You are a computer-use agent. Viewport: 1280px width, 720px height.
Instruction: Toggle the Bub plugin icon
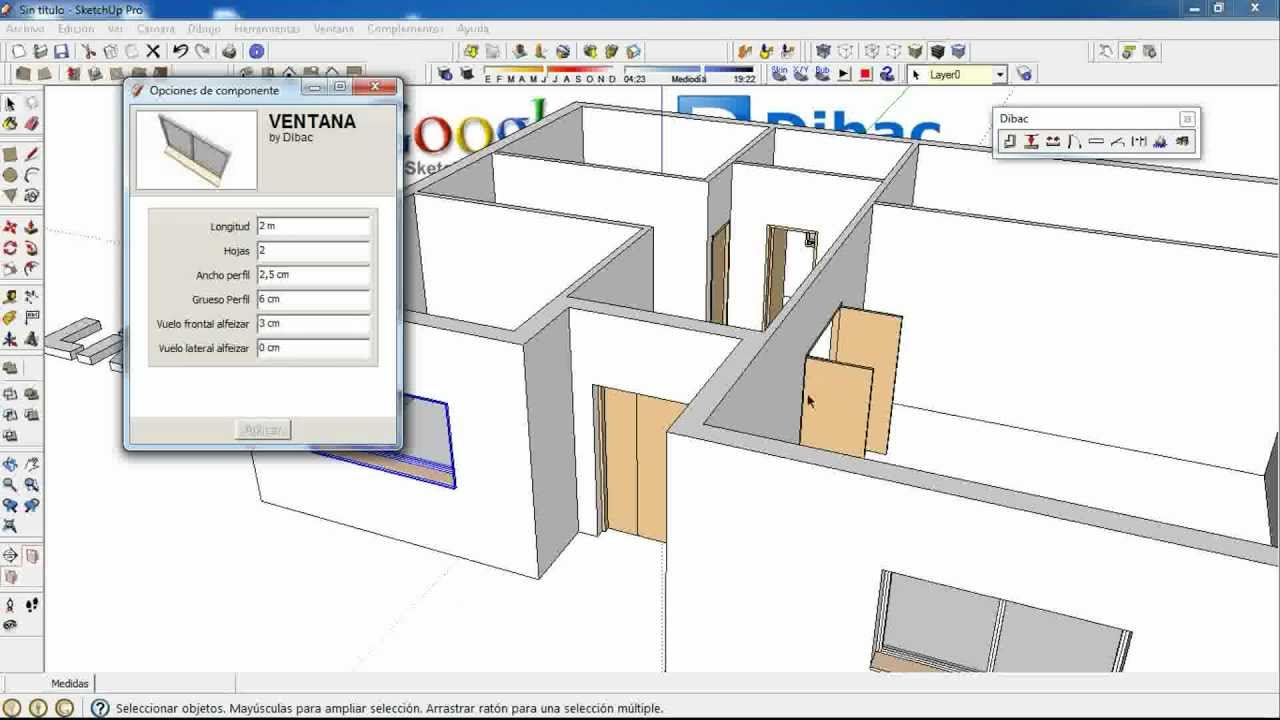pos(822,73)
